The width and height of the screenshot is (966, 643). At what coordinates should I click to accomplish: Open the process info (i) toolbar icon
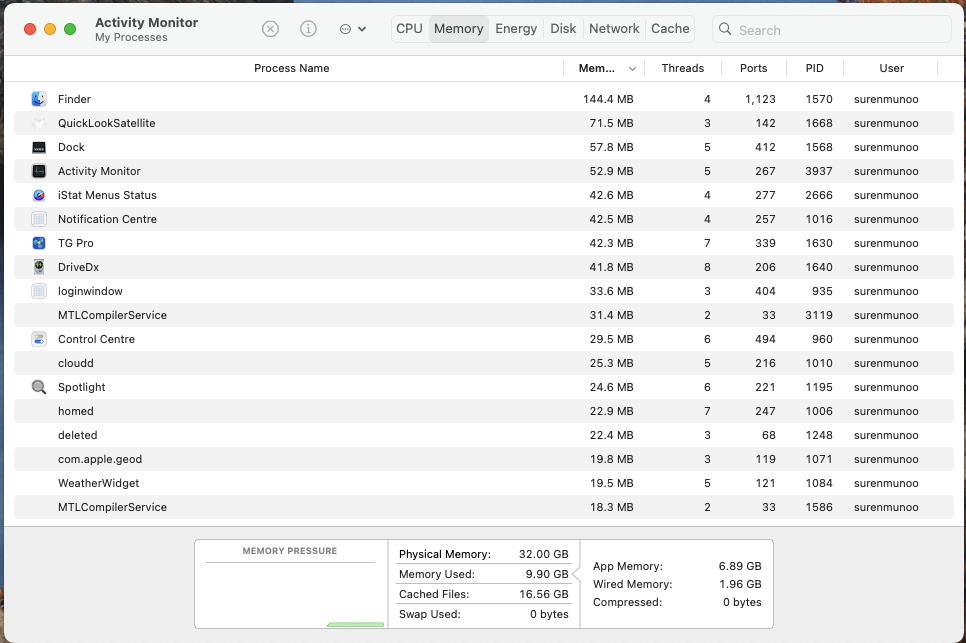click(308, 29)
